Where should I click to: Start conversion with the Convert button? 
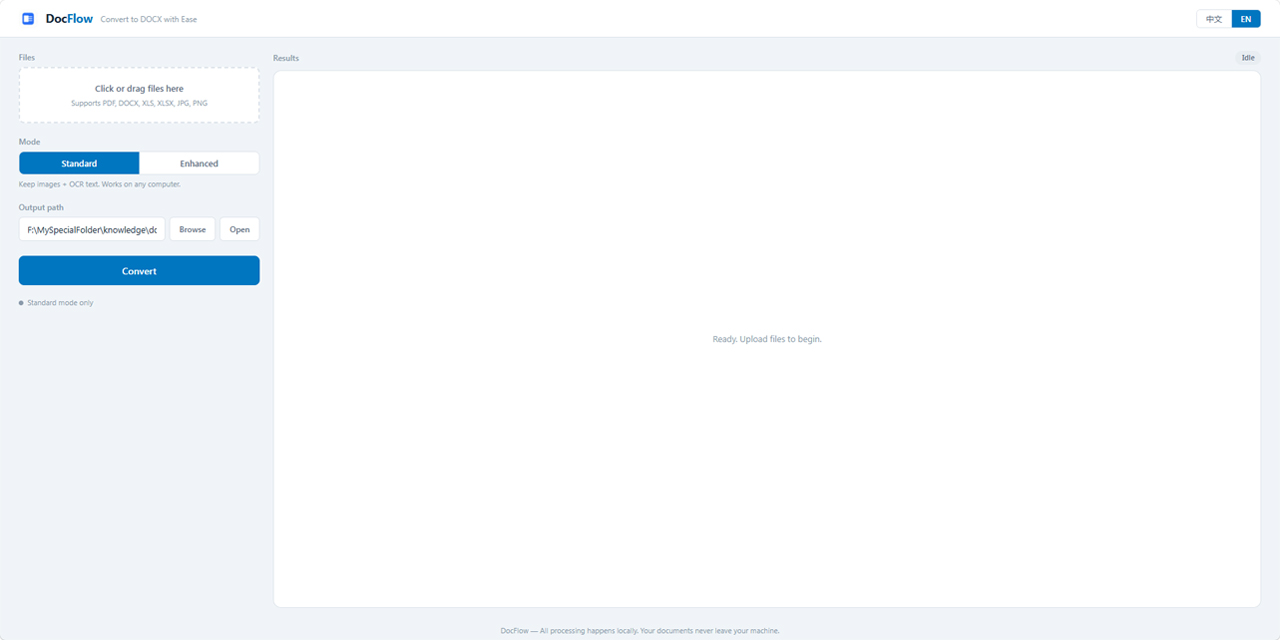(x=139, y=271)
